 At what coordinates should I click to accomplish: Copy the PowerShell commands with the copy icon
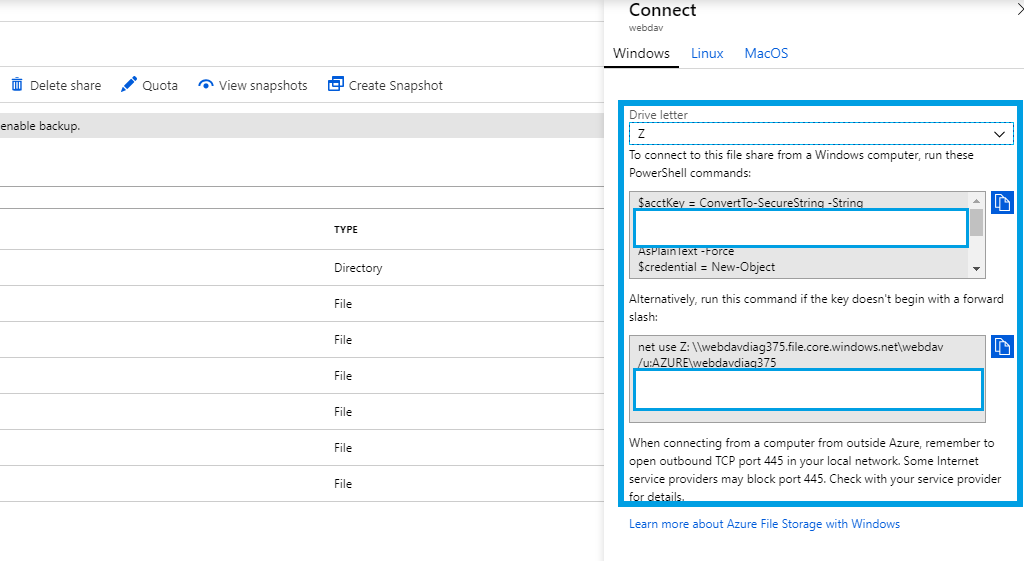pyautogui.click(x=1002, y=203)
